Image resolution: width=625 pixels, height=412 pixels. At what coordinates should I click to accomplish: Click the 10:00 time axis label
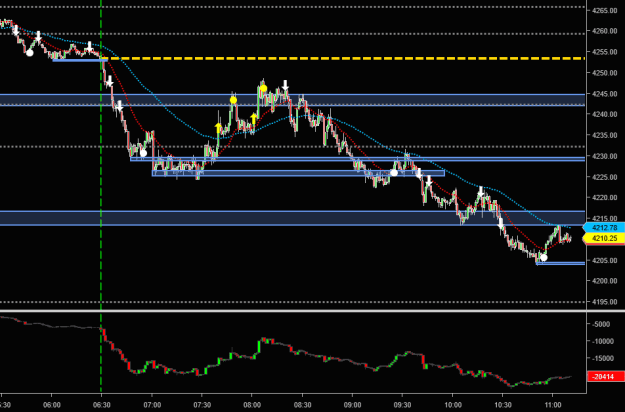(x=452, y=405)
